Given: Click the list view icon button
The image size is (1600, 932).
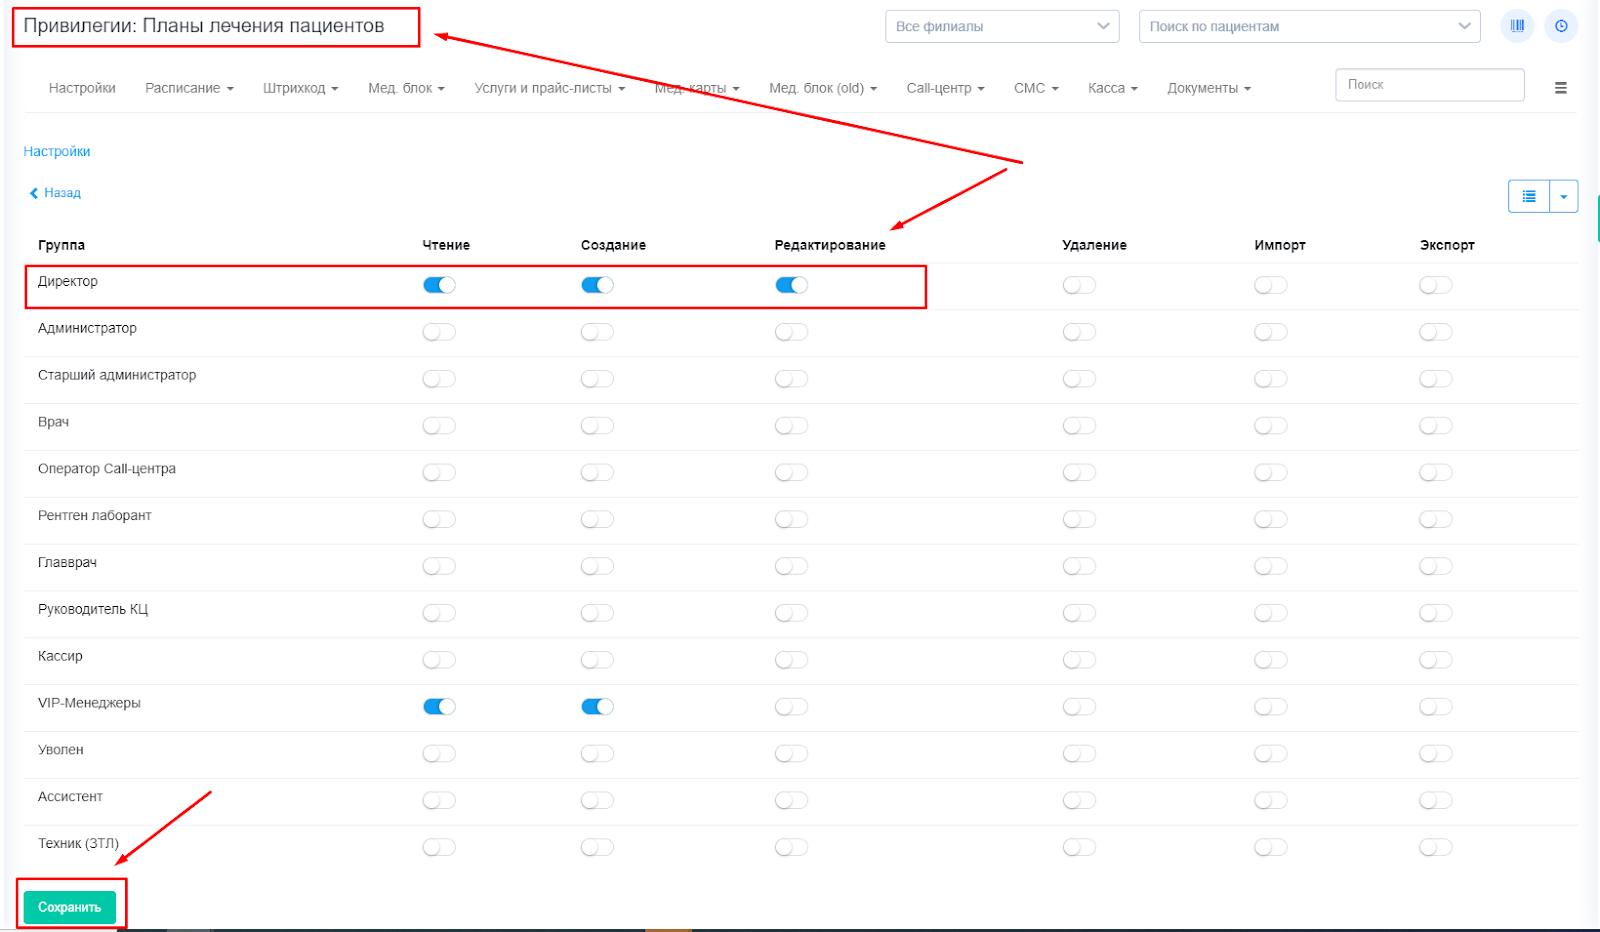Looking at the screenshot, I should click(1529, 196).
